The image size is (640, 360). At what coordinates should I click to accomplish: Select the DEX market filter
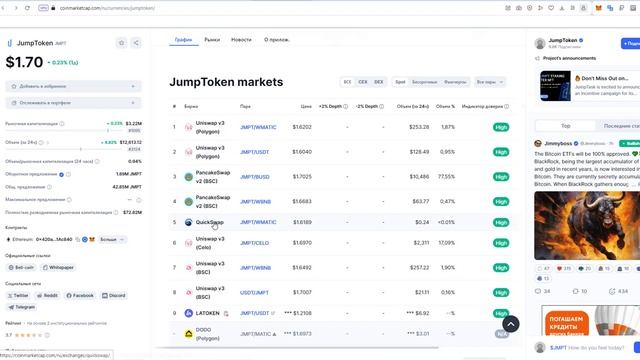coord(378,82)
